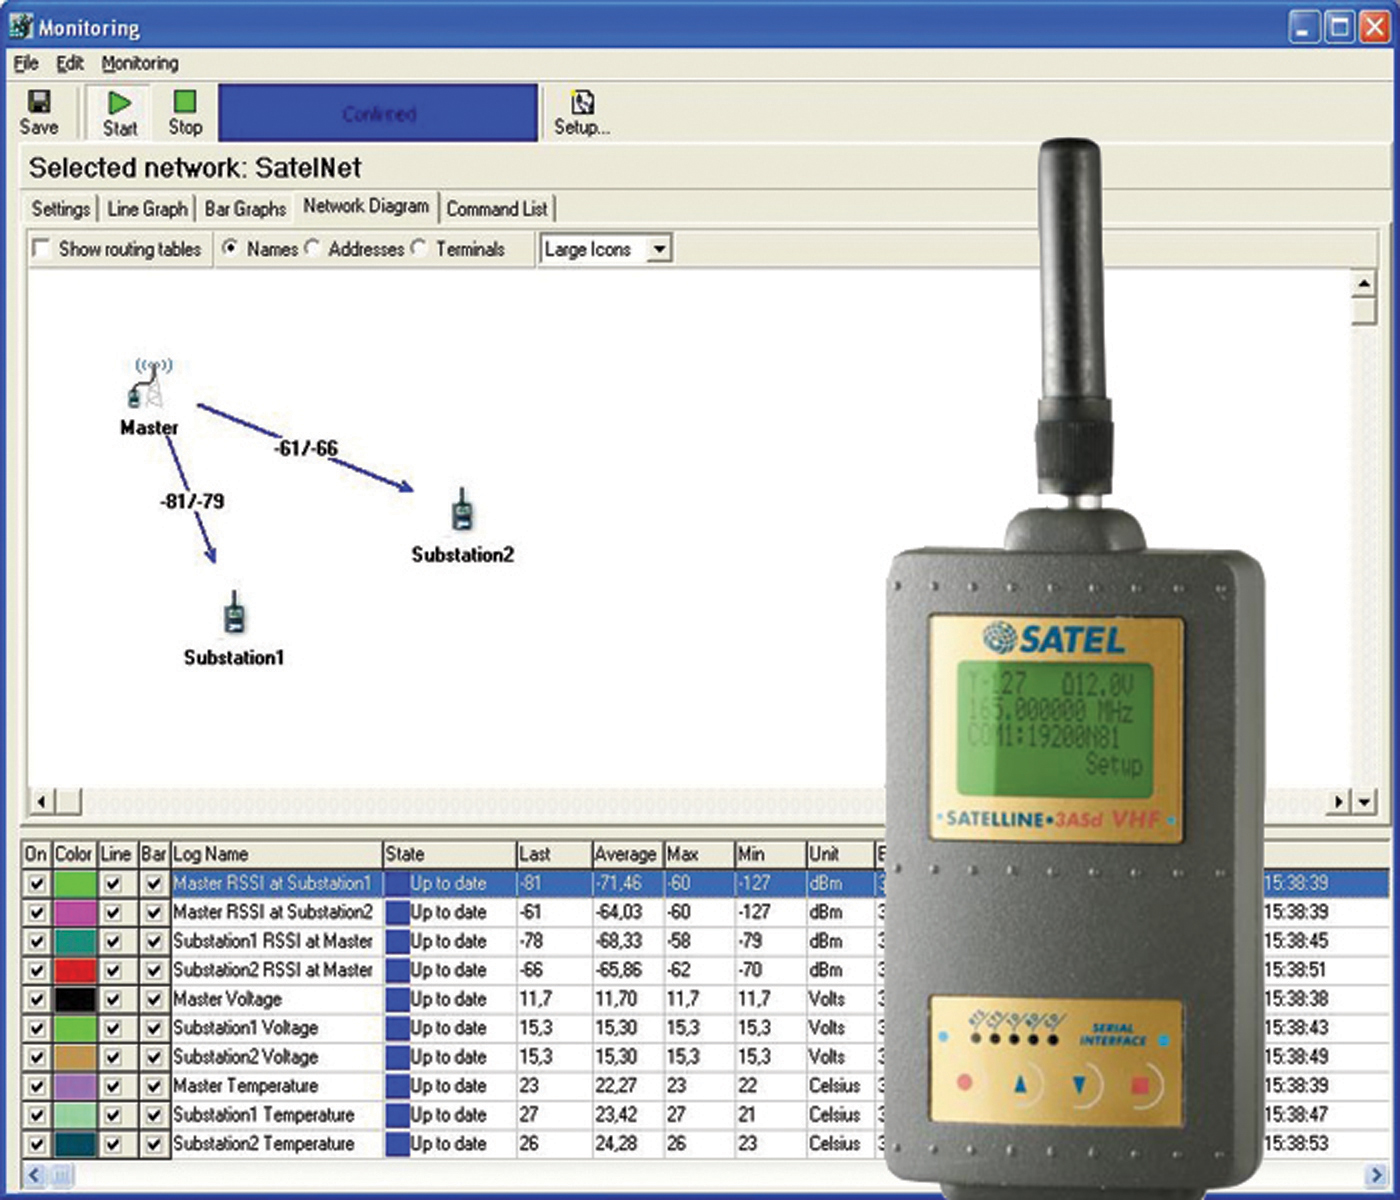The height and width of the screenshot is (1200, 1400).
Task: Click the Master Voltage log name
Action: pos(227,999)
